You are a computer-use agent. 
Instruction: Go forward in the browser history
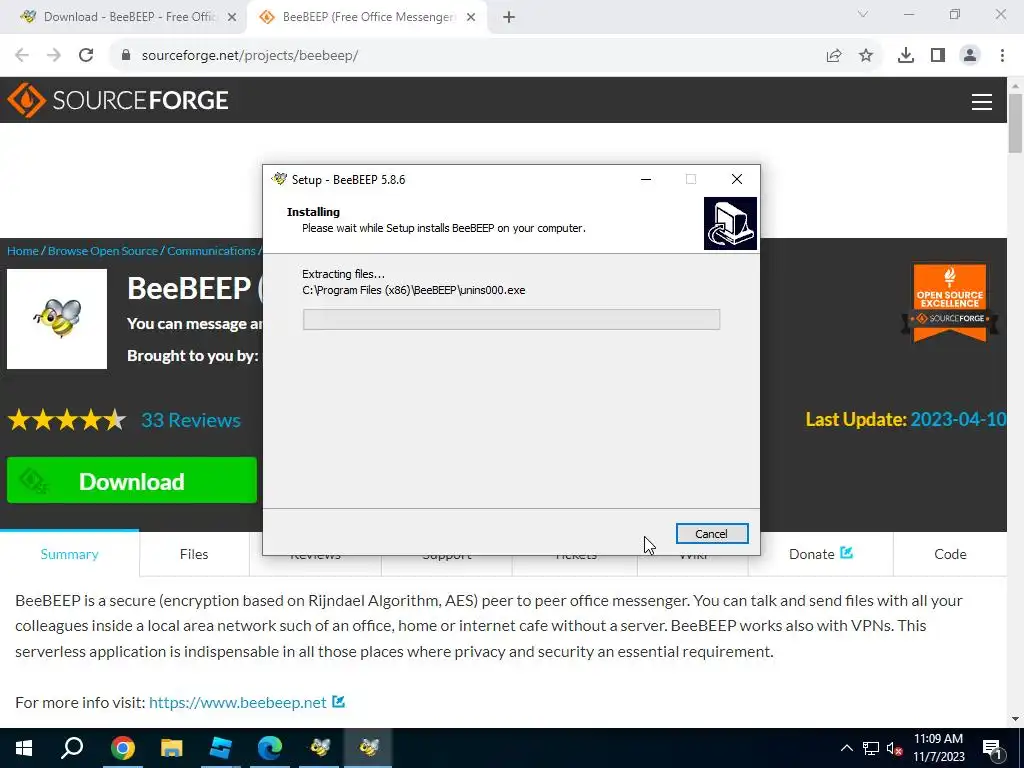54,55
